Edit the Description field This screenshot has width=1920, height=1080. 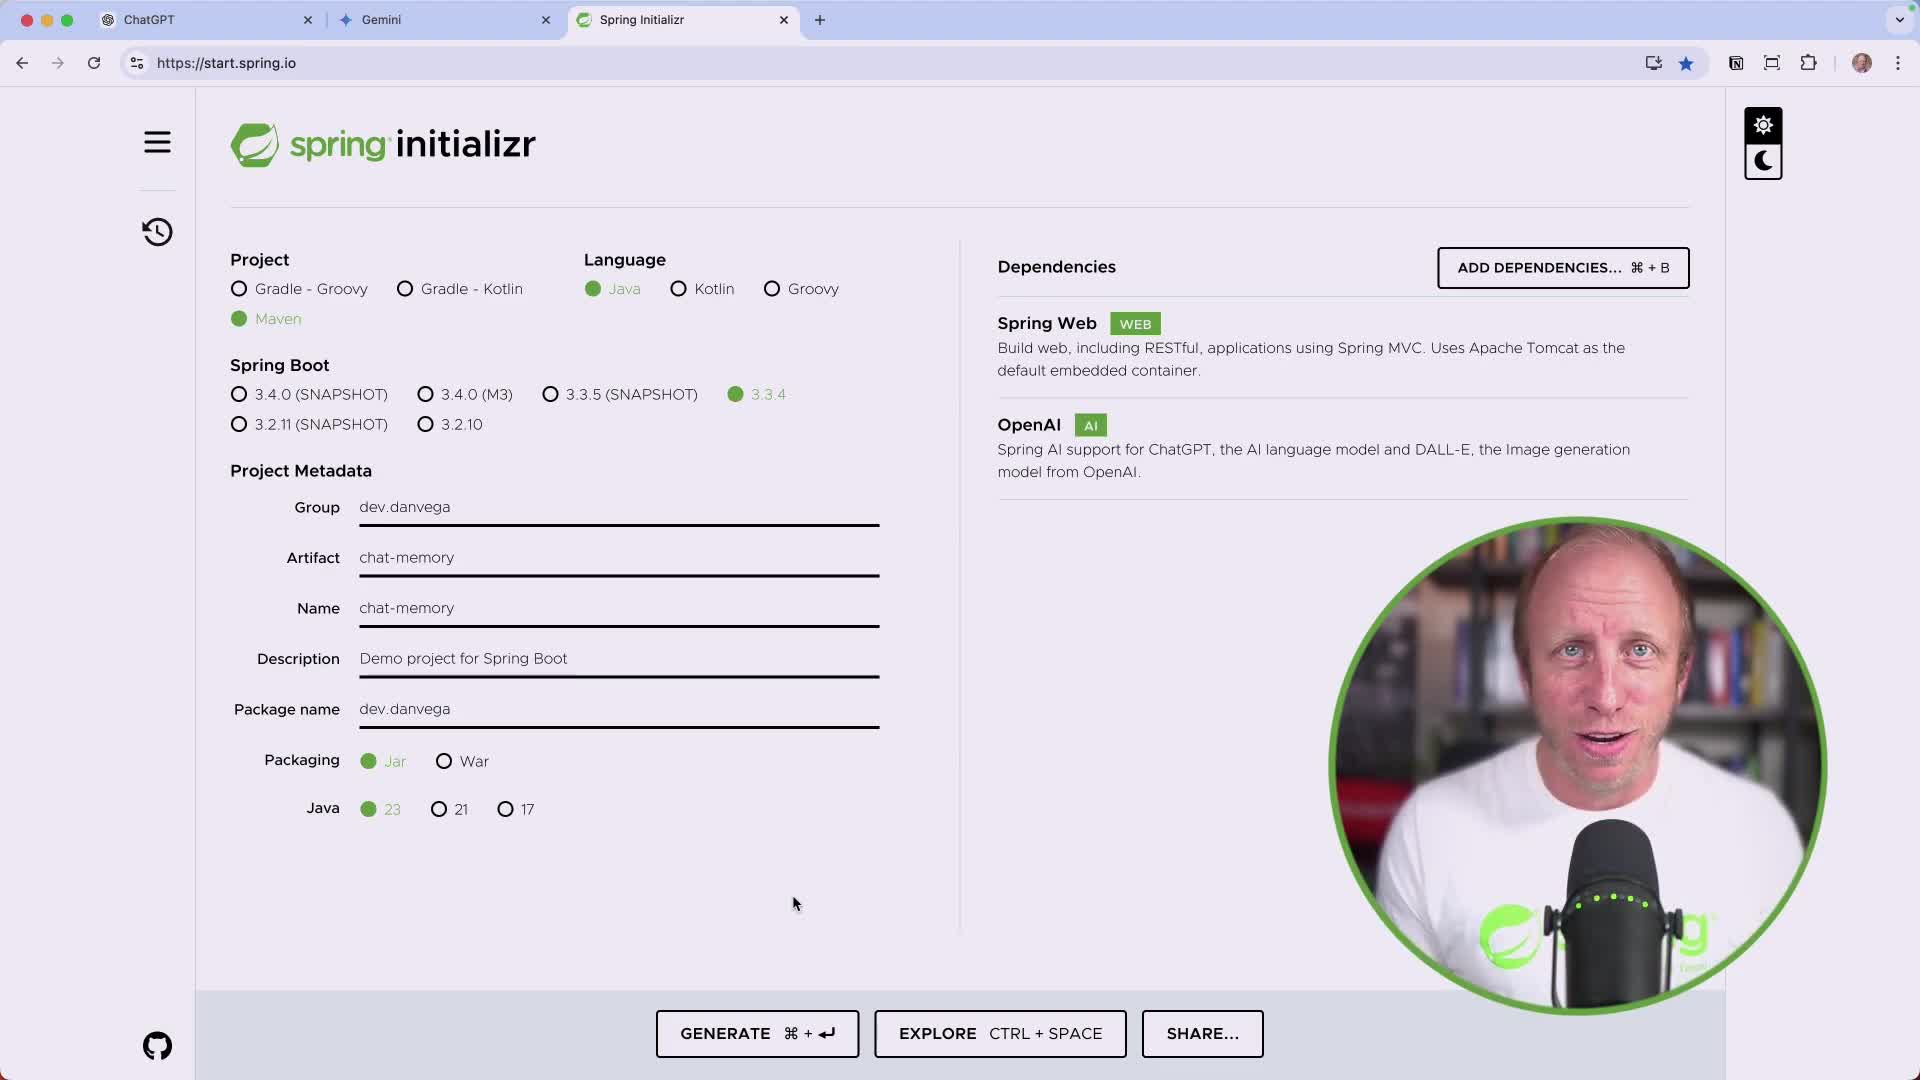[619, 659]
